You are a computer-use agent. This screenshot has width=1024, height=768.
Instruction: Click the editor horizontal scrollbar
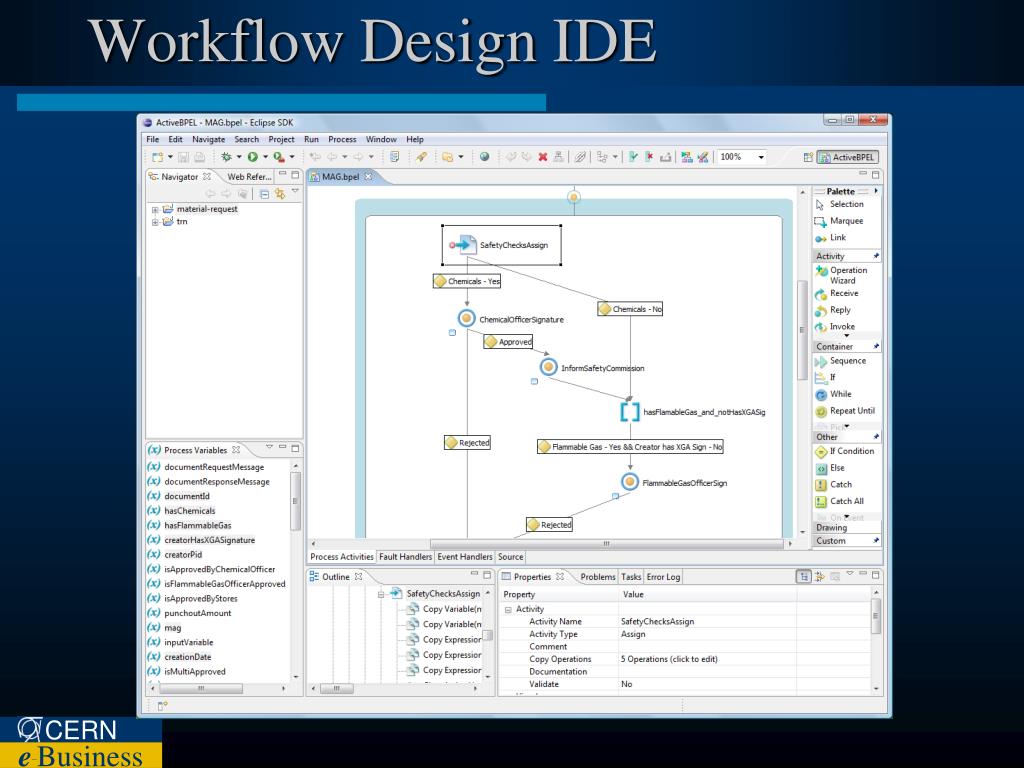tap(607, 543)
